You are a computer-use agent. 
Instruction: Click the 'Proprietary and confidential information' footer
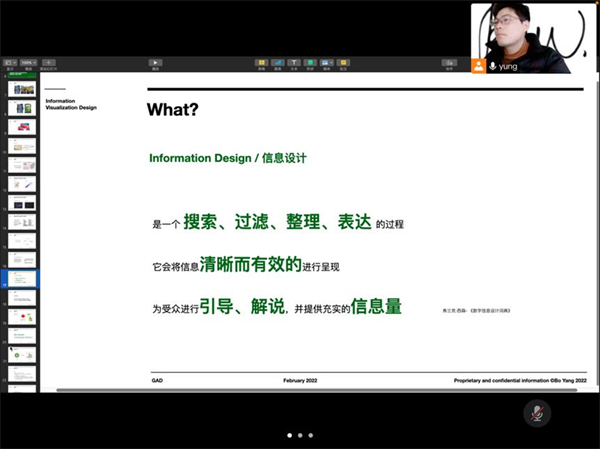[520, 380]
